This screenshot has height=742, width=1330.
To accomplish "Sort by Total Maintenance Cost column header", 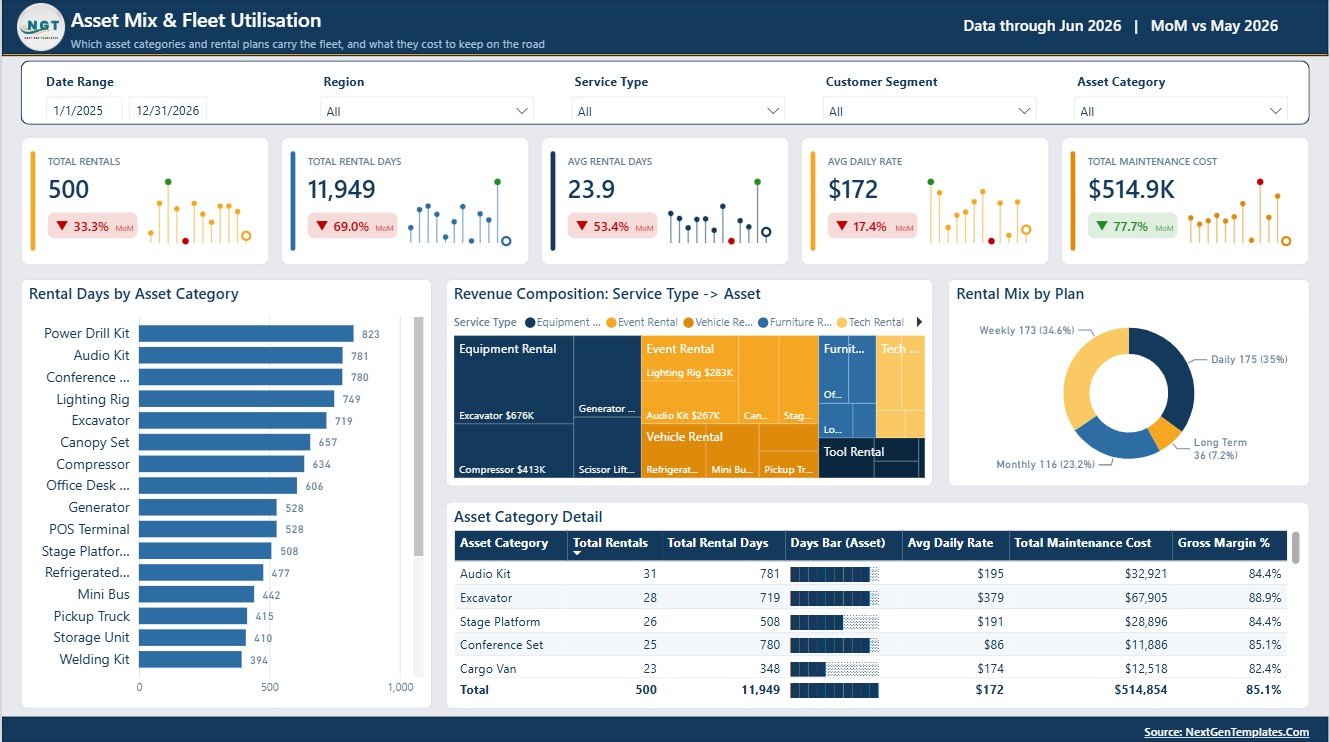I will [1090, 545].
